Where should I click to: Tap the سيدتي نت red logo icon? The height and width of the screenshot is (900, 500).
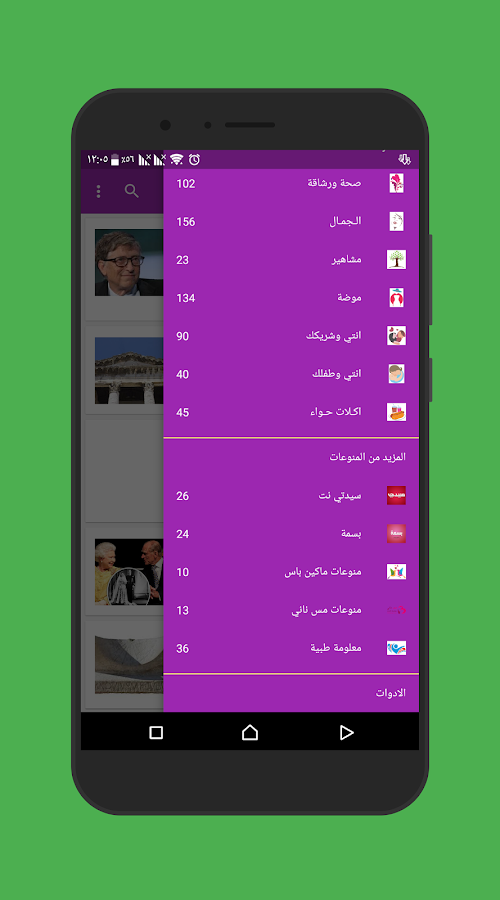tap(397, 495)
